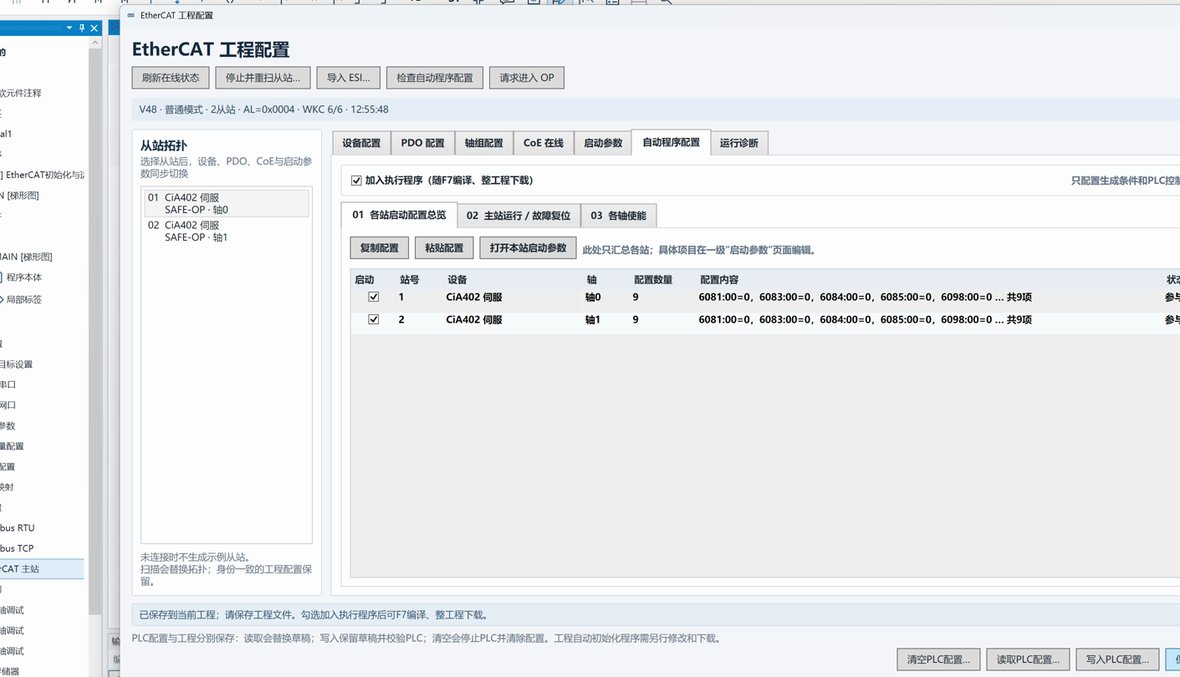Select slave 02 CiA402 伺服 轴1 in topology

pyautogui.click(x=227, y=231)
